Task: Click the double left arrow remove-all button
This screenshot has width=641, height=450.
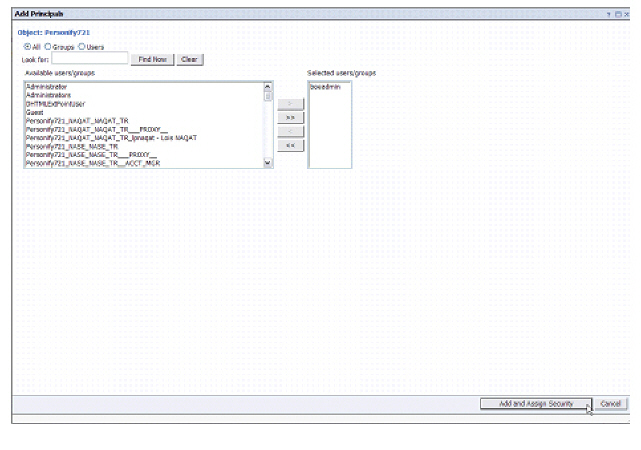Action: 289,145
